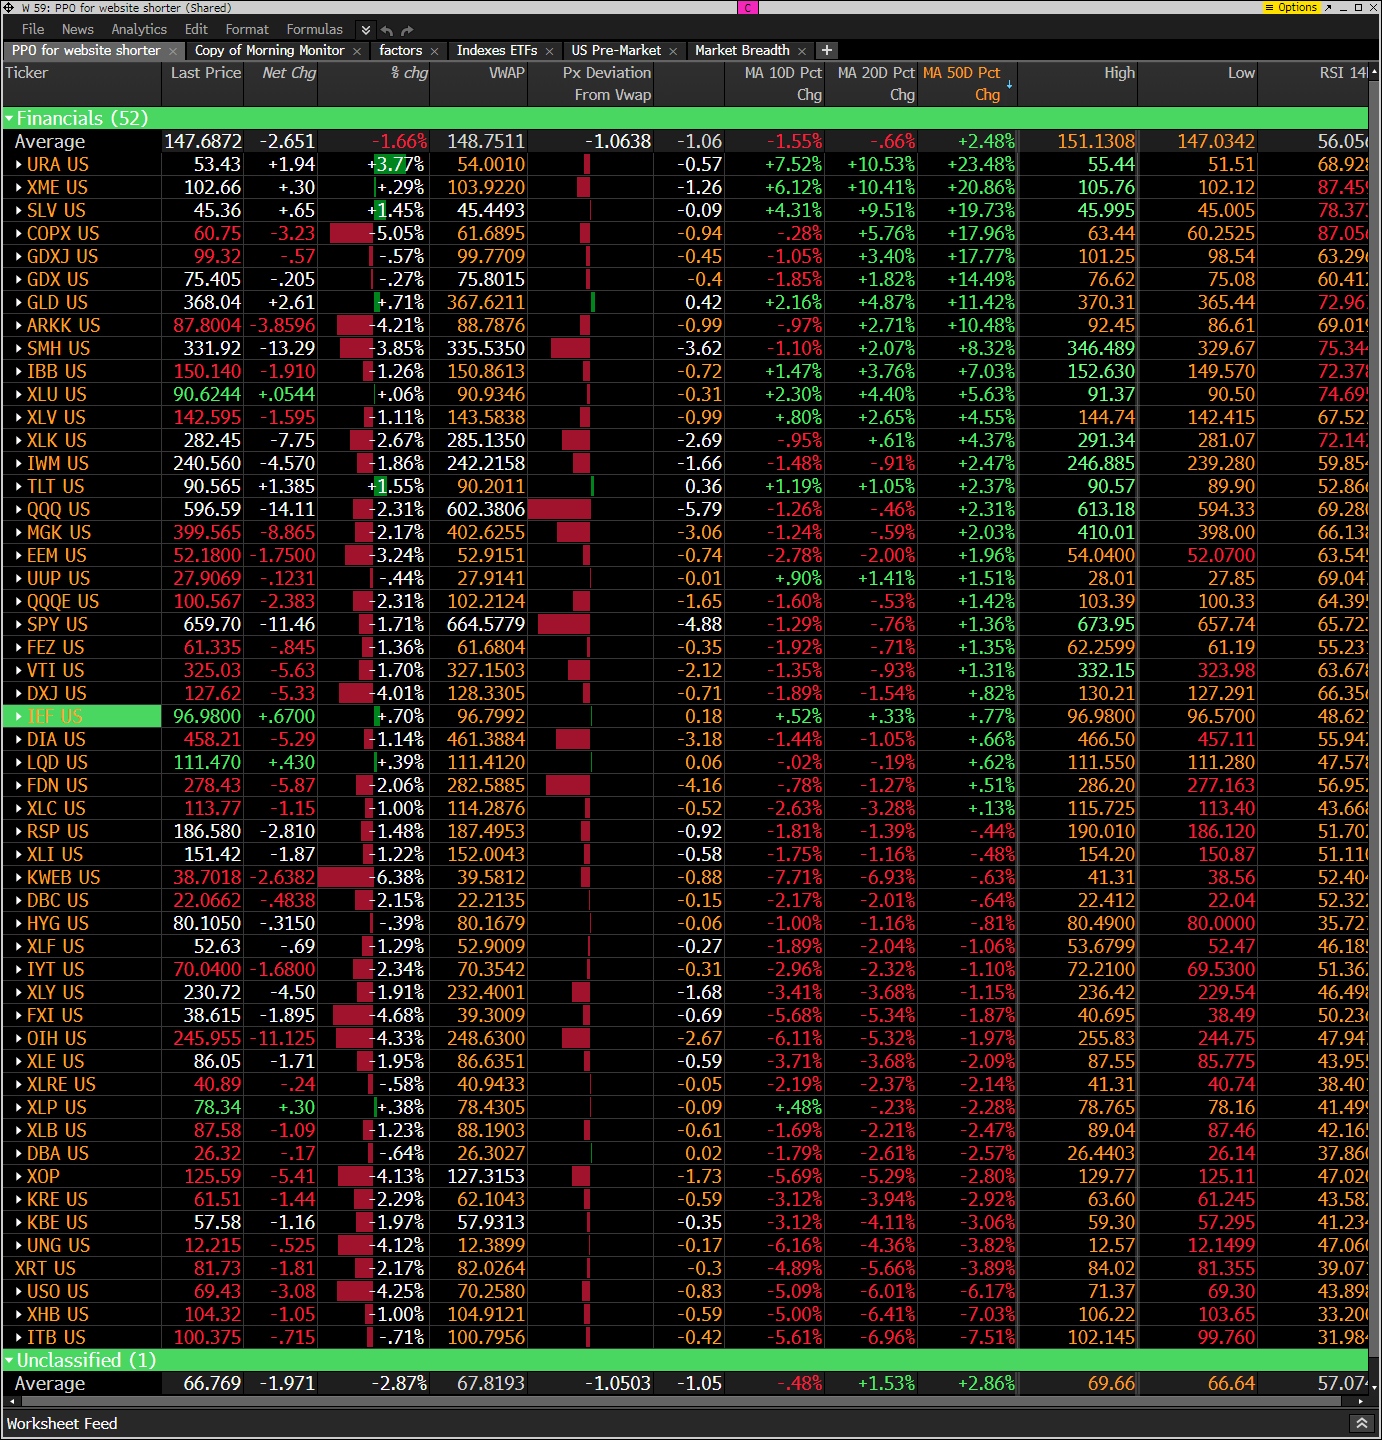Collapse the Financials (52) group
The image size is (1382, 1440).
pos(10,119)
